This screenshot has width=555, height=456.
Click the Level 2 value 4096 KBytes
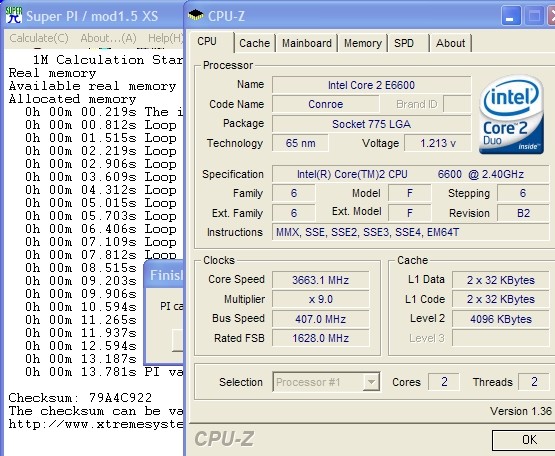501,319
